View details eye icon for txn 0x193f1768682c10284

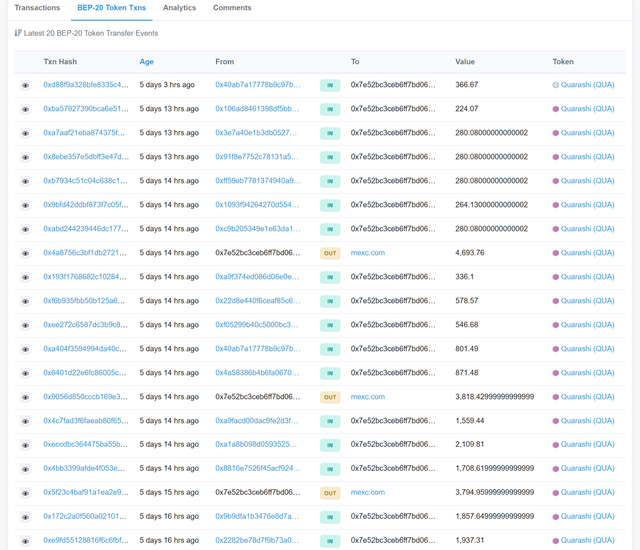pyautogui.click(x=25, y=277)
